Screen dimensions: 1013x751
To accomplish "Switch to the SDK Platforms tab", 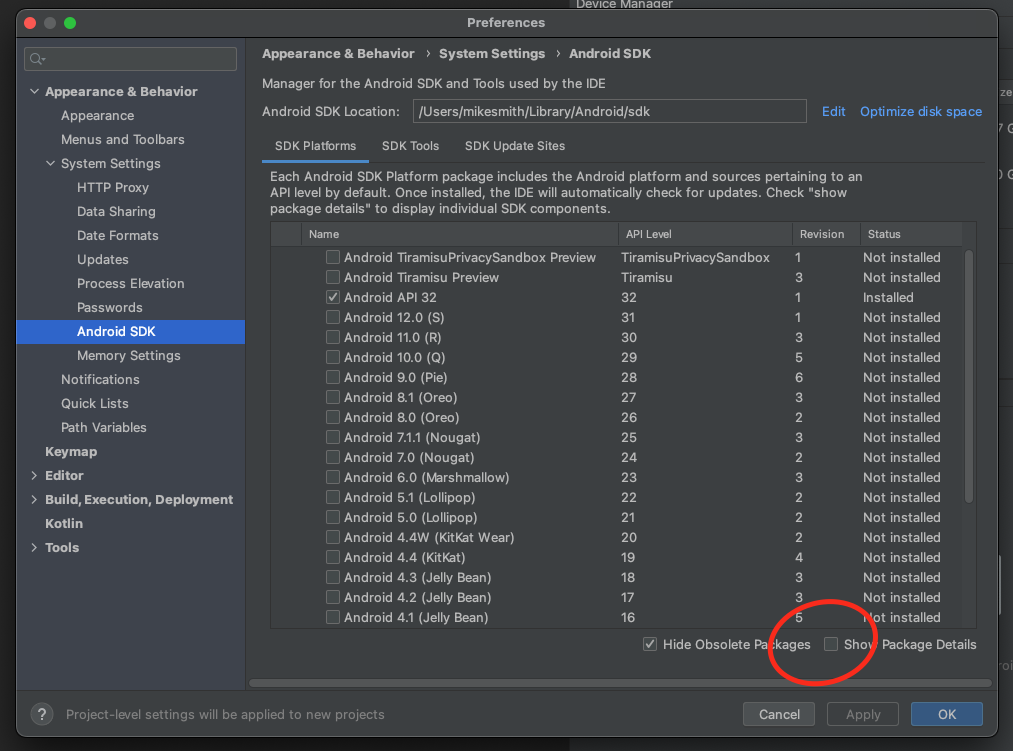I will click(315, 146).
